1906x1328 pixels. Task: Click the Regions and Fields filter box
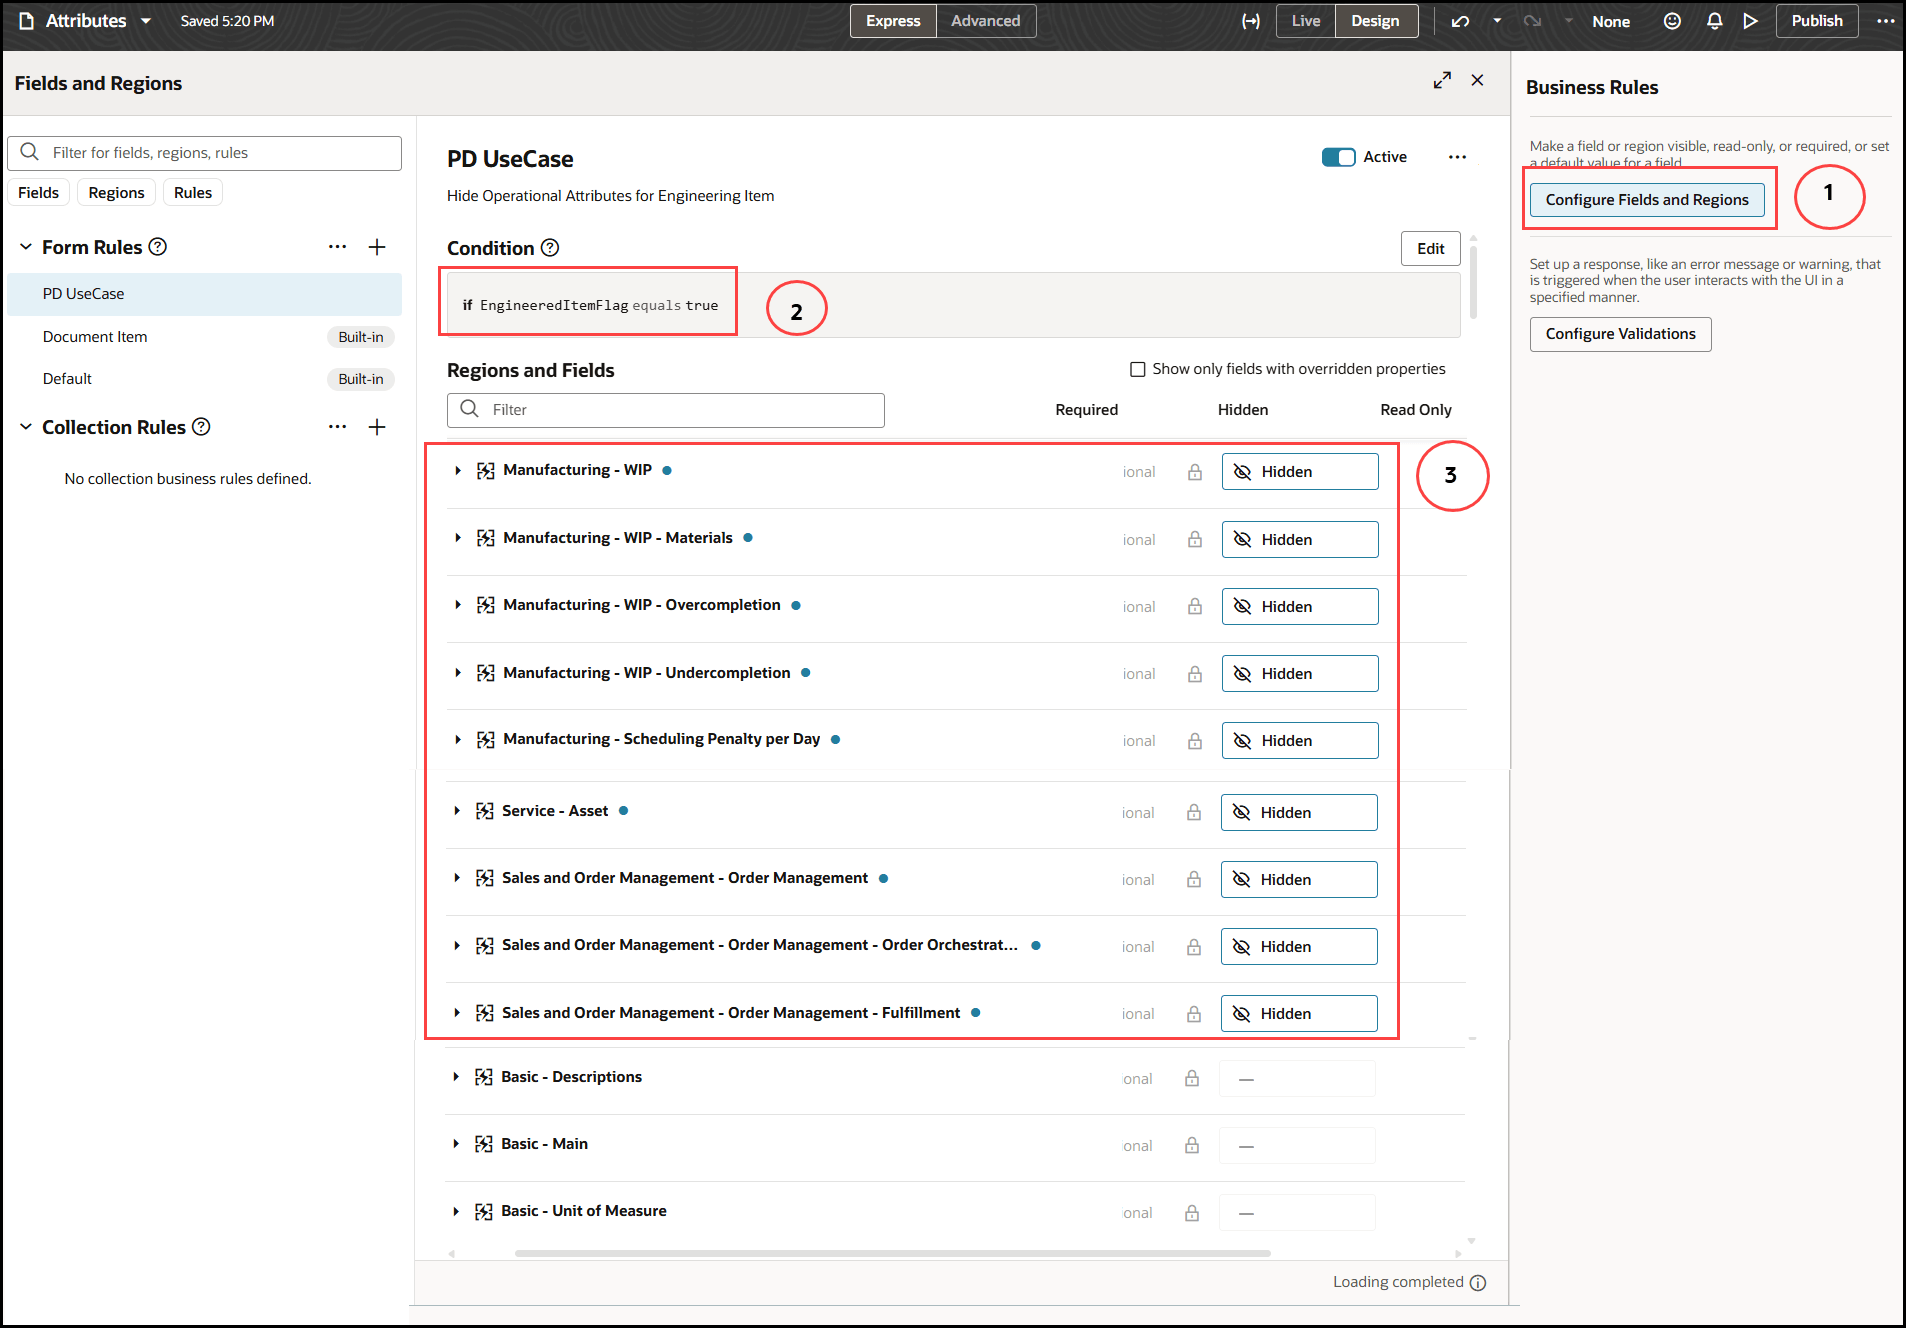666,410
